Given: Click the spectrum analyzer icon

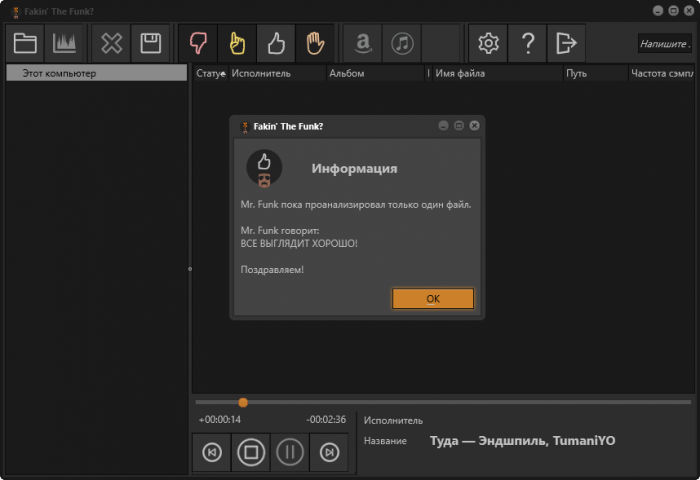Looking at the screenshot, I should 64,43.
